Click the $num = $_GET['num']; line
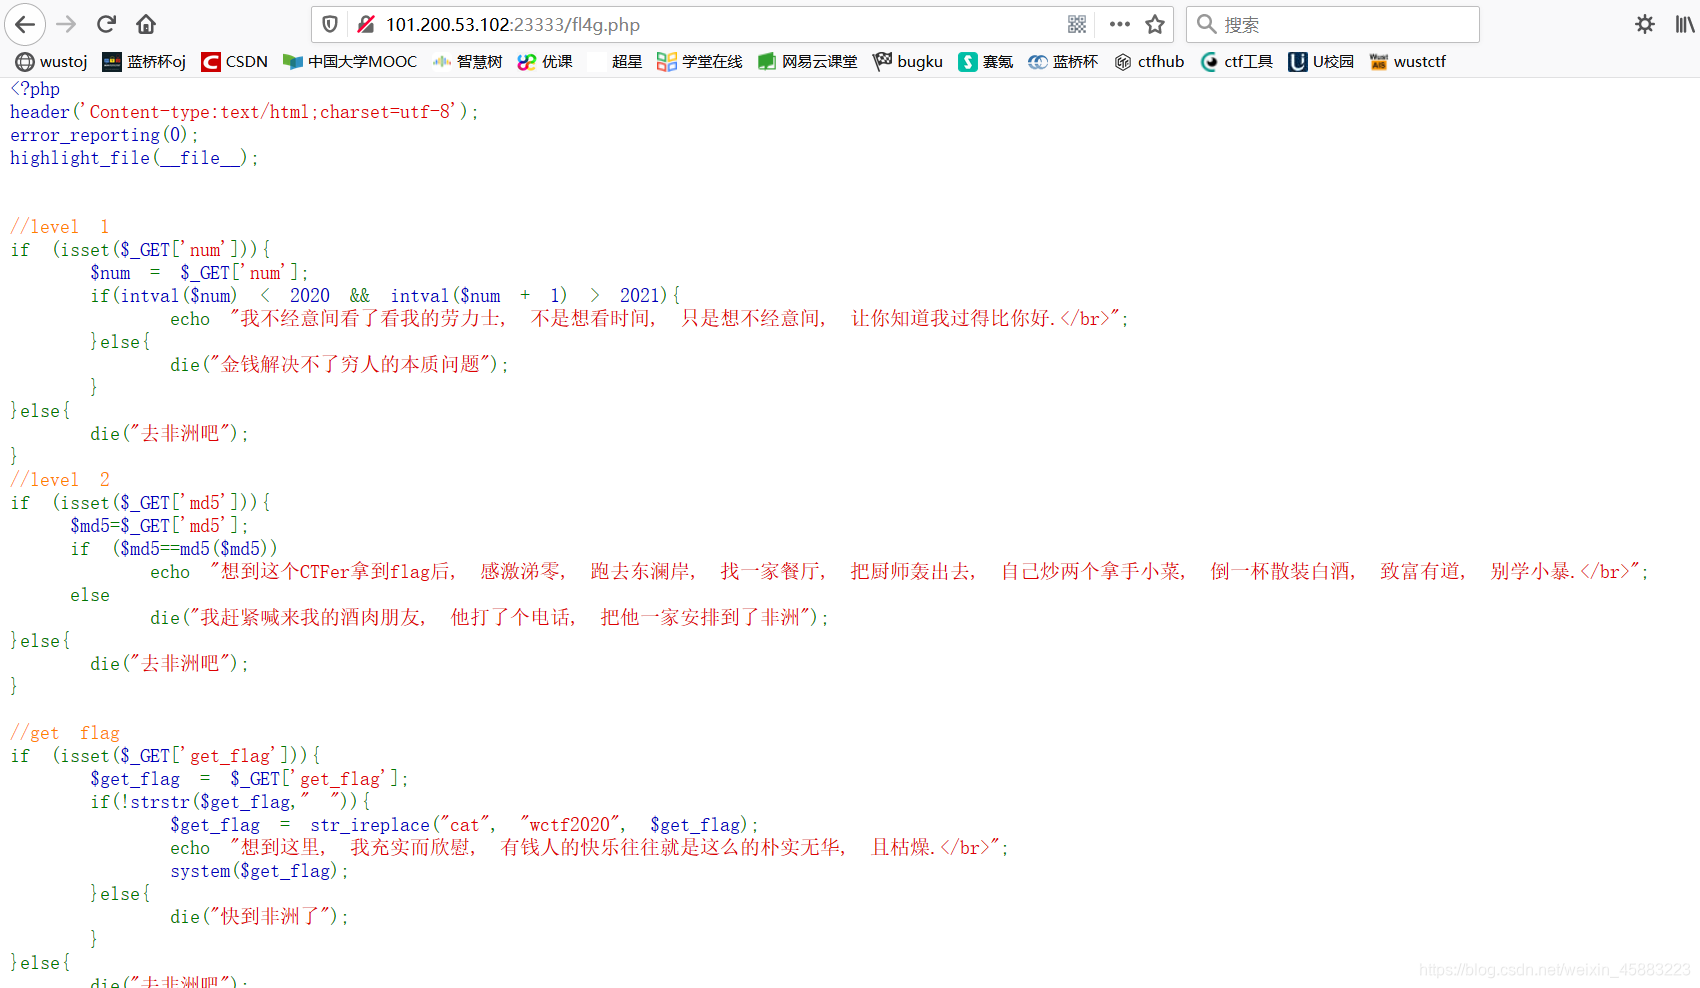Image resolution: width=1700 pixels, height=988 pixels. coord(199,273)
